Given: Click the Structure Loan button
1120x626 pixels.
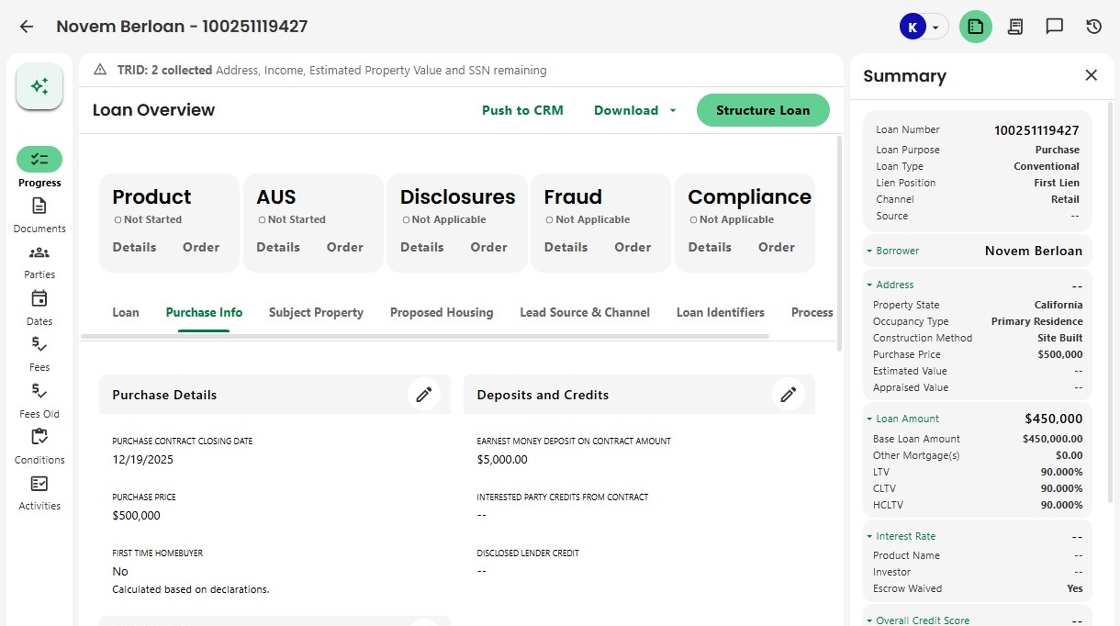Looking at the screenshot, I should [762, 110].
